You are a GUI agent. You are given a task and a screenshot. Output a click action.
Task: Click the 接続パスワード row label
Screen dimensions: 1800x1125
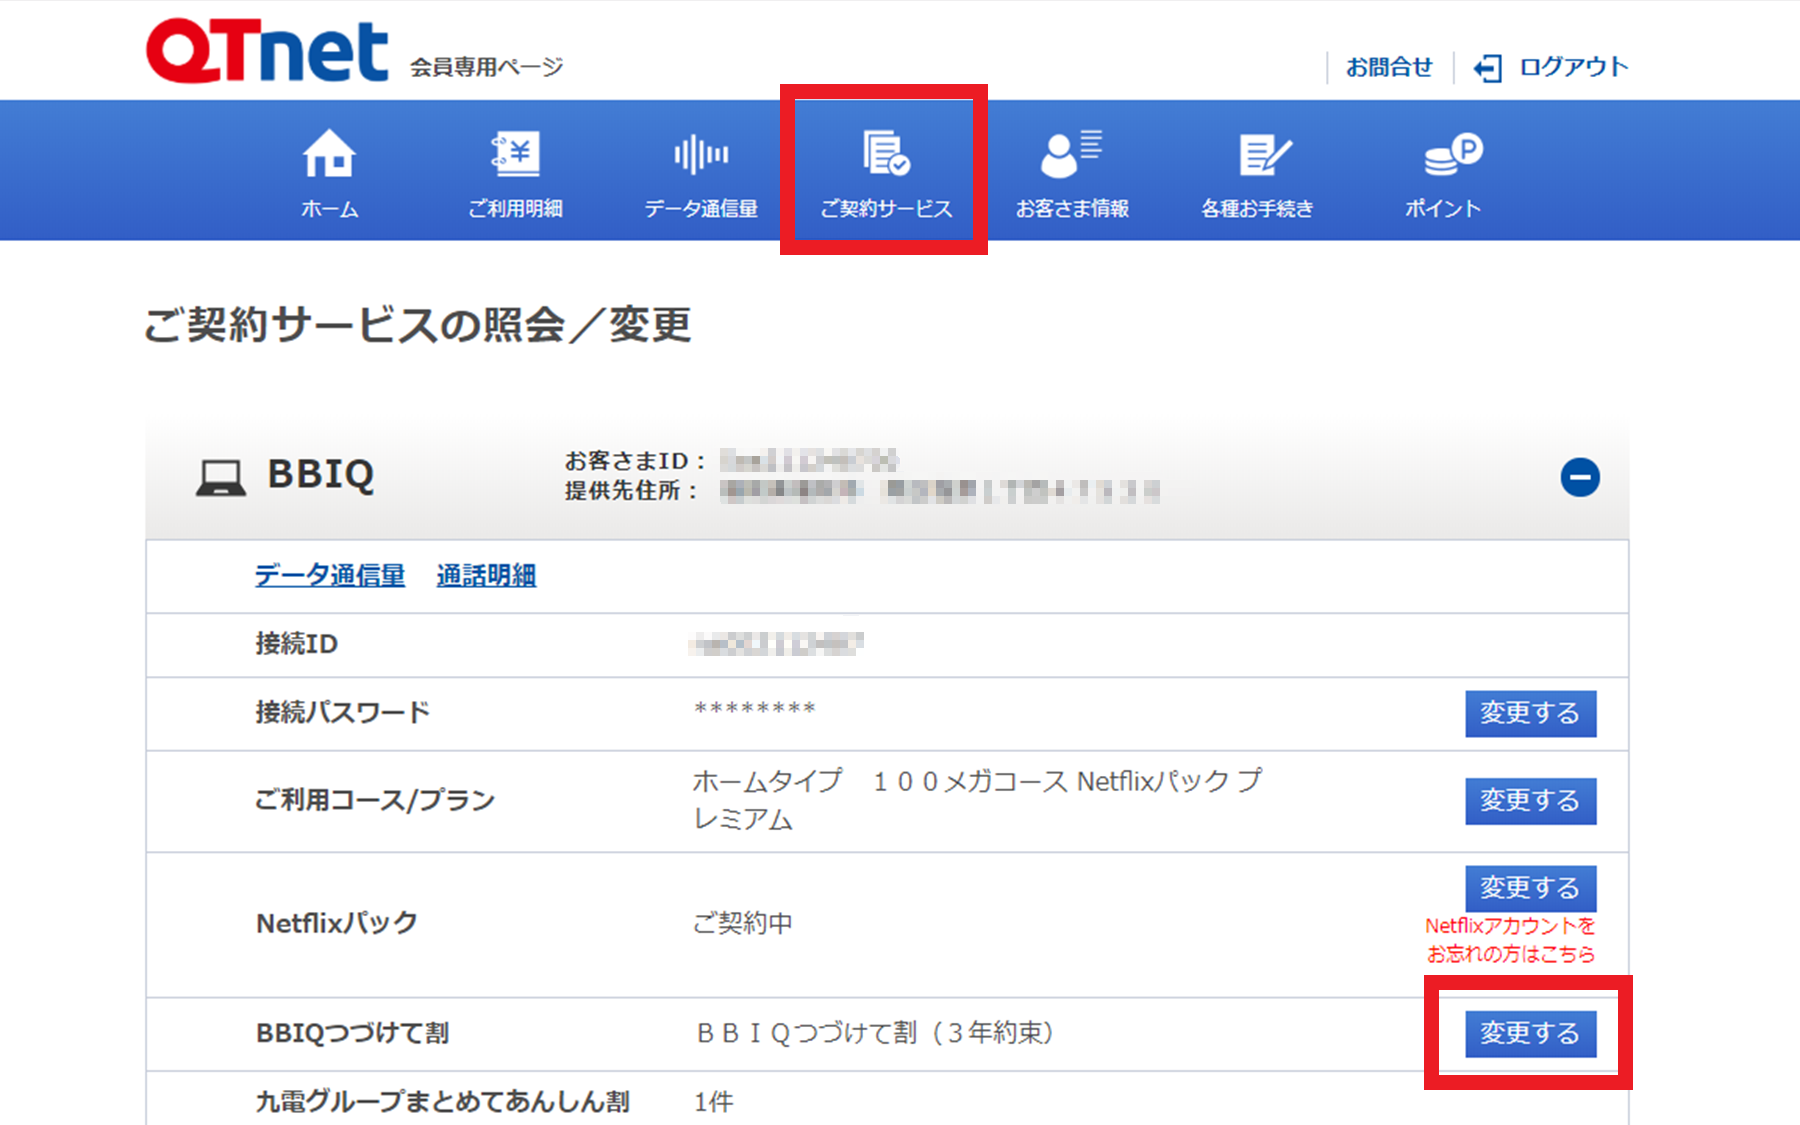click(342, 712)
